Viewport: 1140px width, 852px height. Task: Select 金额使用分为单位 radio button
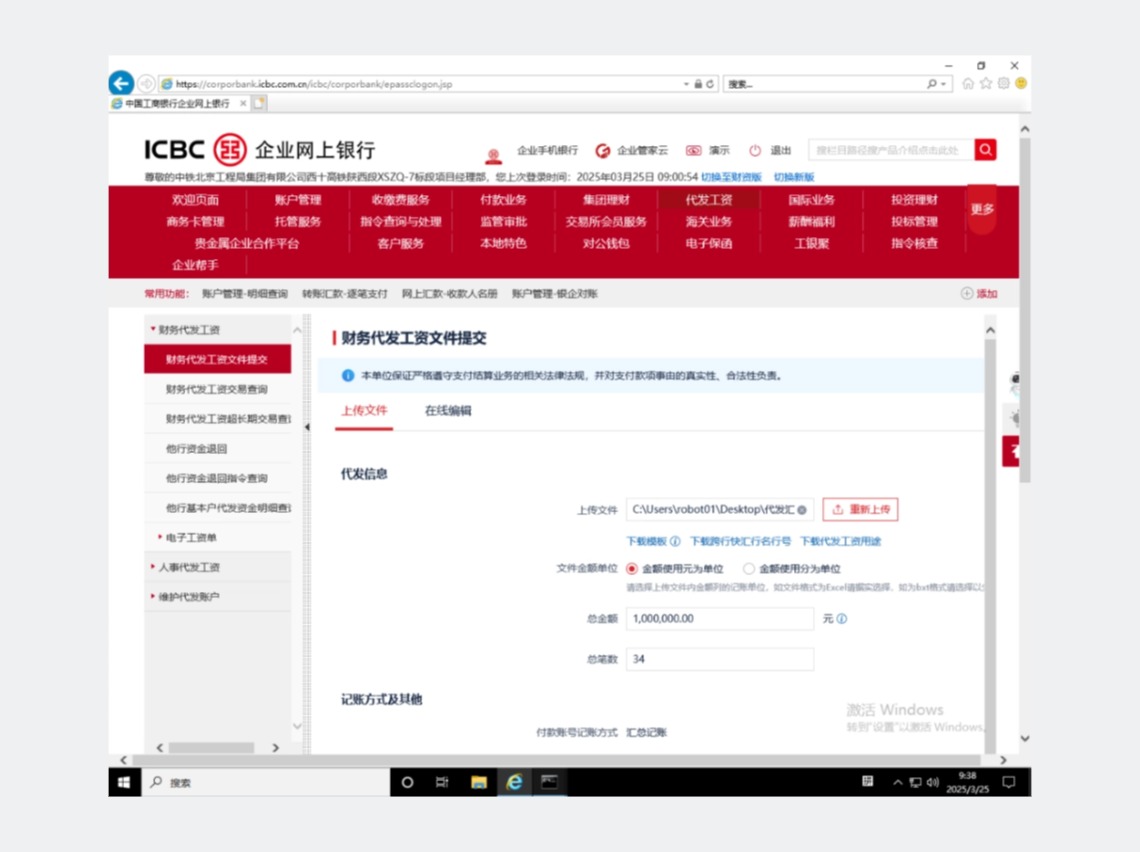(x=748, y=568)
